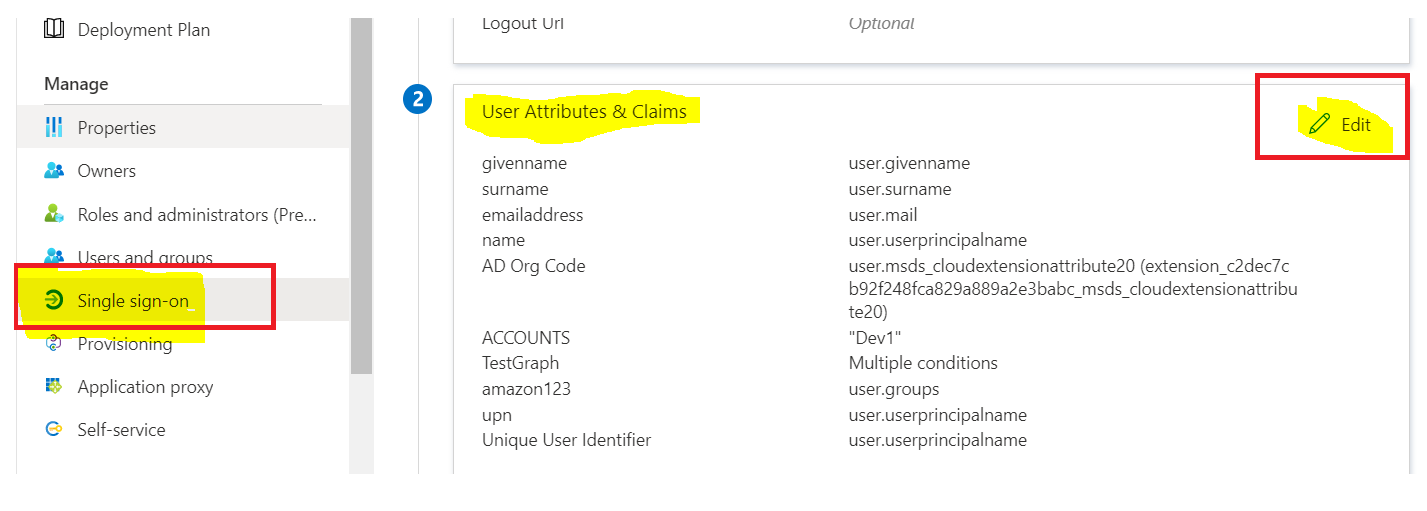Click the TestGraph claim name

pos(520,363)
